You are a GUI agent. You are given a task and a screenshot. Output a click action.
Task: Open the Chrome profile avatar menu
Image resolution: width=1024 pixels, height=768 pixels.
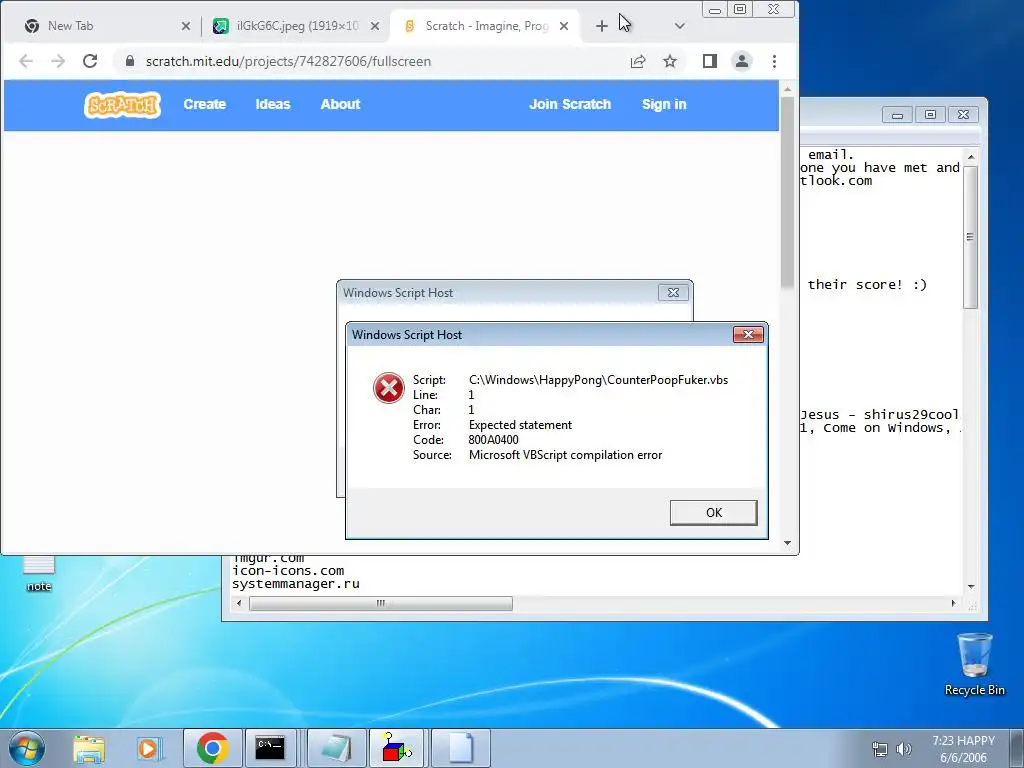[x=742, y=61]
